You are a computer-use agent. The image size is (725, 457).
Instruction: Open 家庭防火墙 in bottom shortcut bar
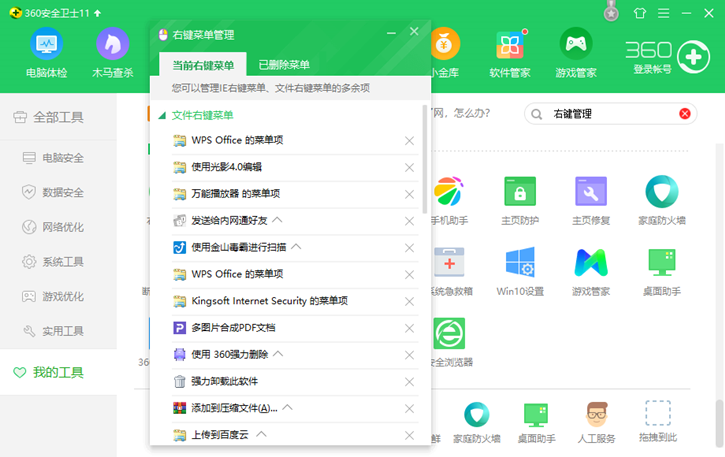477,414
